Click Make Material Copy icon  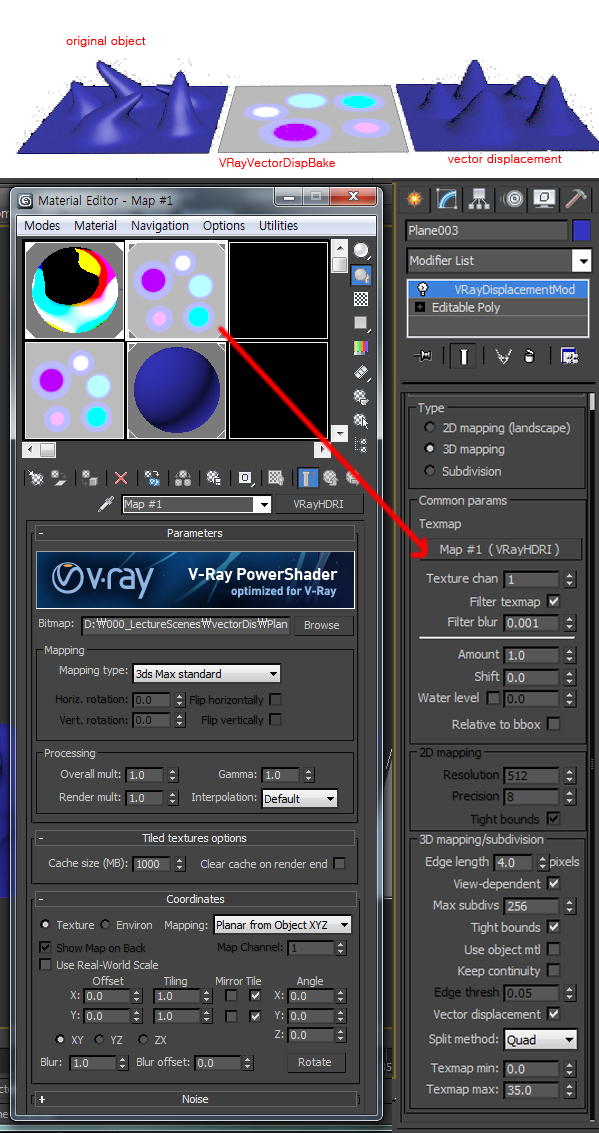click(x=152, y=478)
